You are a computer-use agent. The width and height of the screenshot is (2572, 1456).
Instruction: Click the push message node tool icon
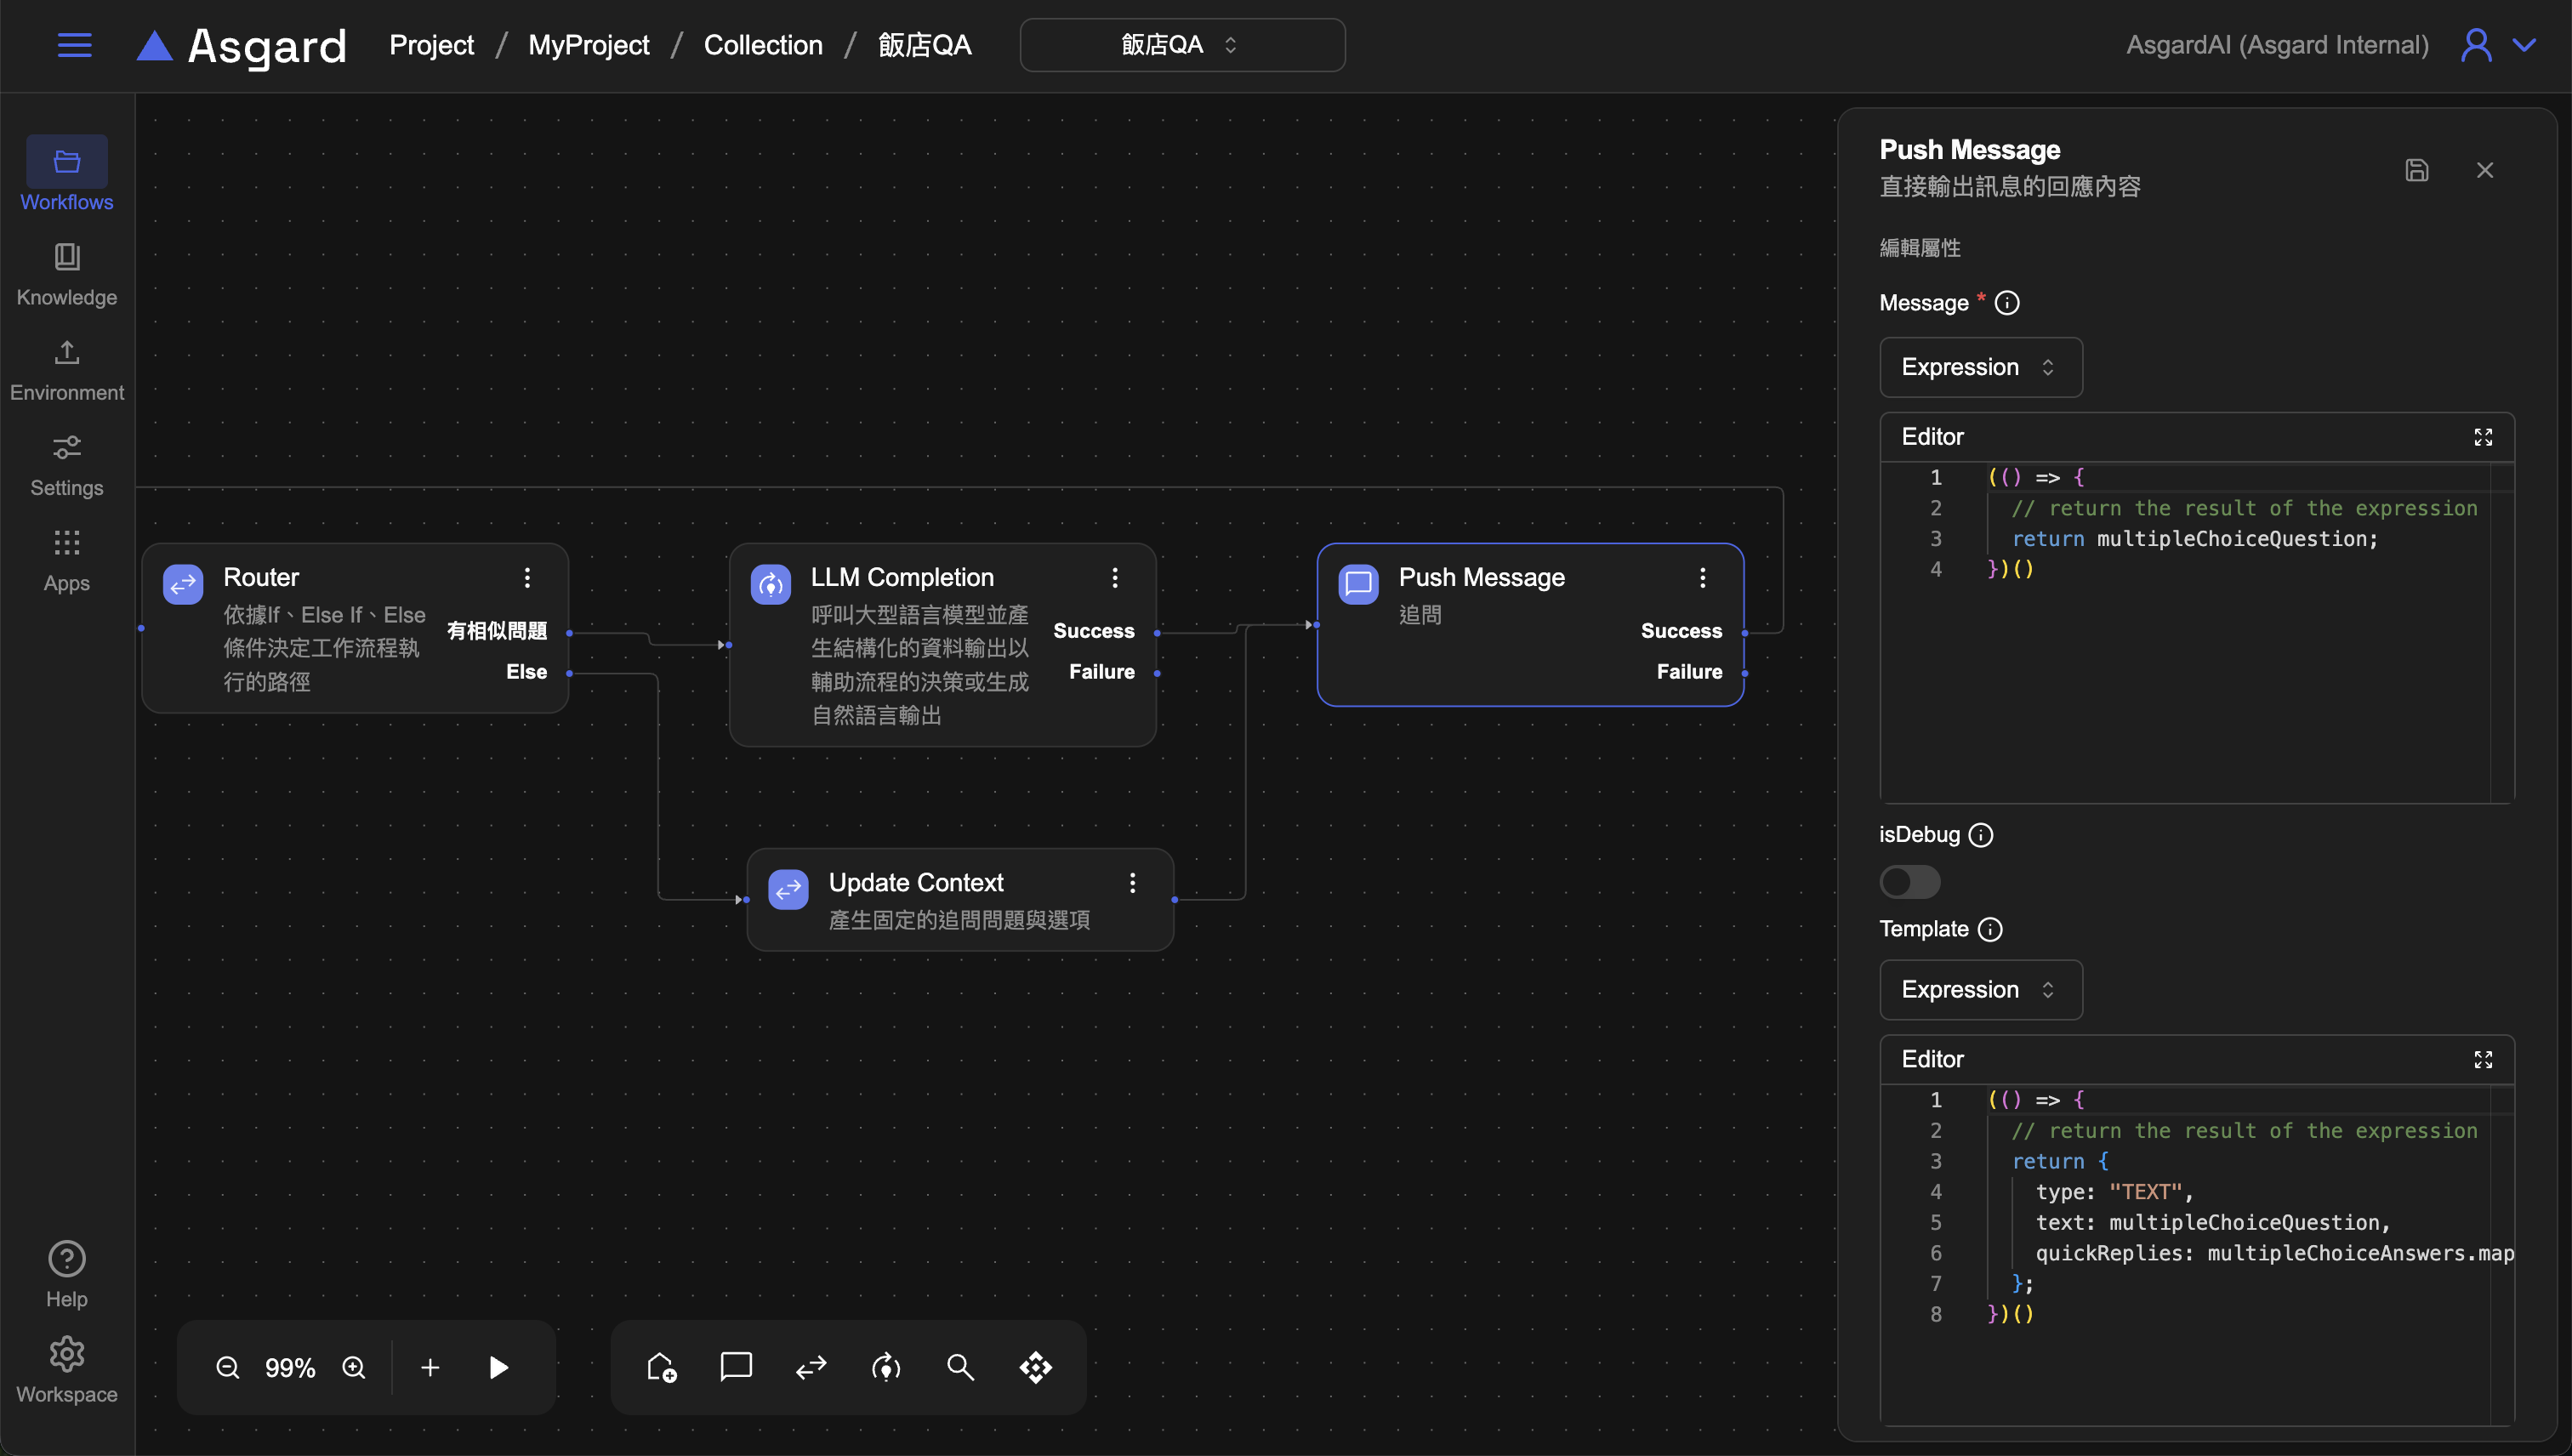[x=736, y=1367]
